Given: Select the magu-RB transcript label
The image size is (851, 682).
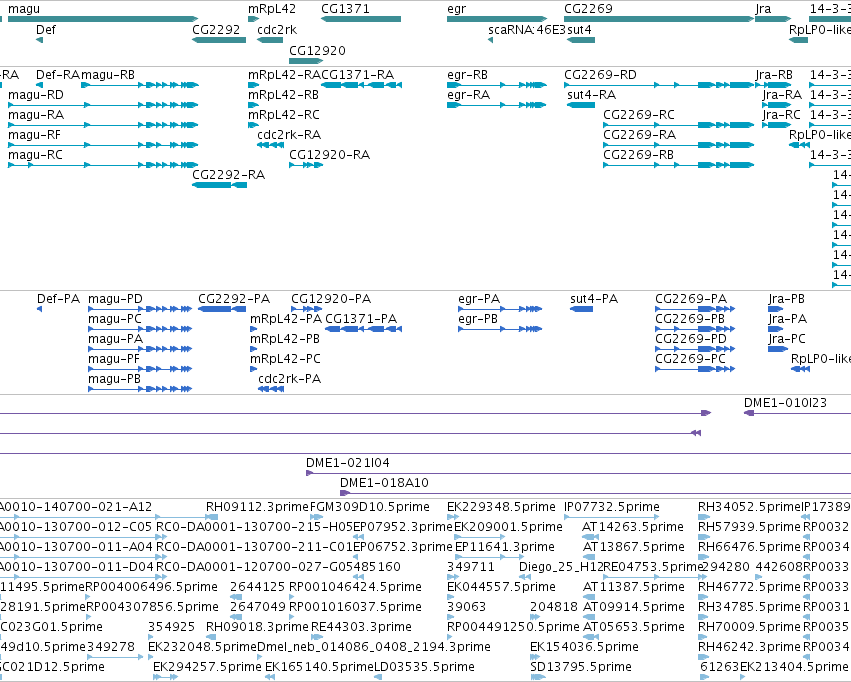Looking at the screenshot, I should 108,75.
